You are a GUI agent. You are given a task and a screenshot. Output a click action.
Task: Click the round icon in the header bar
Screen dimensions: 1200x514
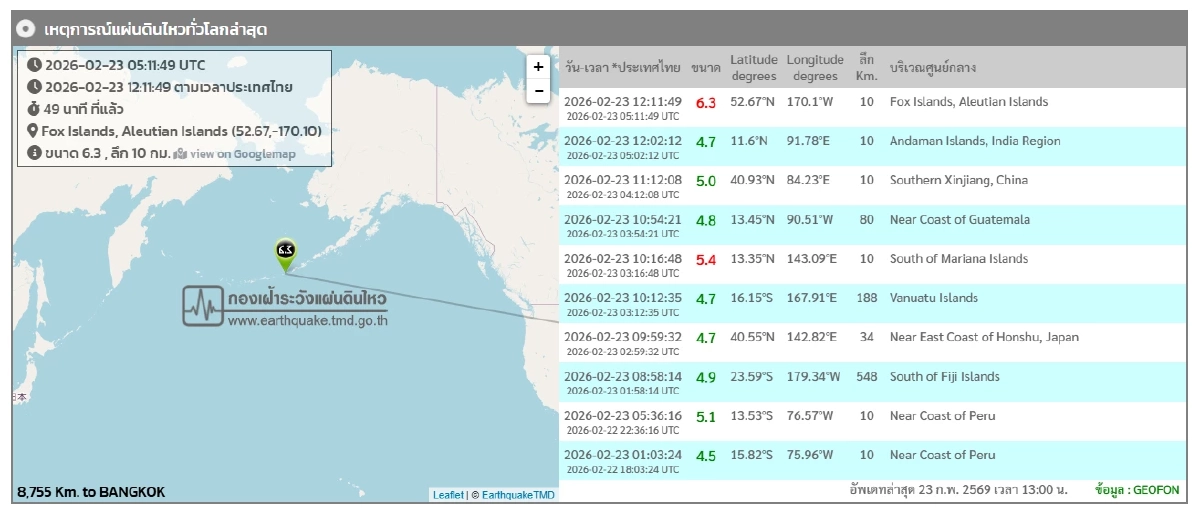coord(28,29)
